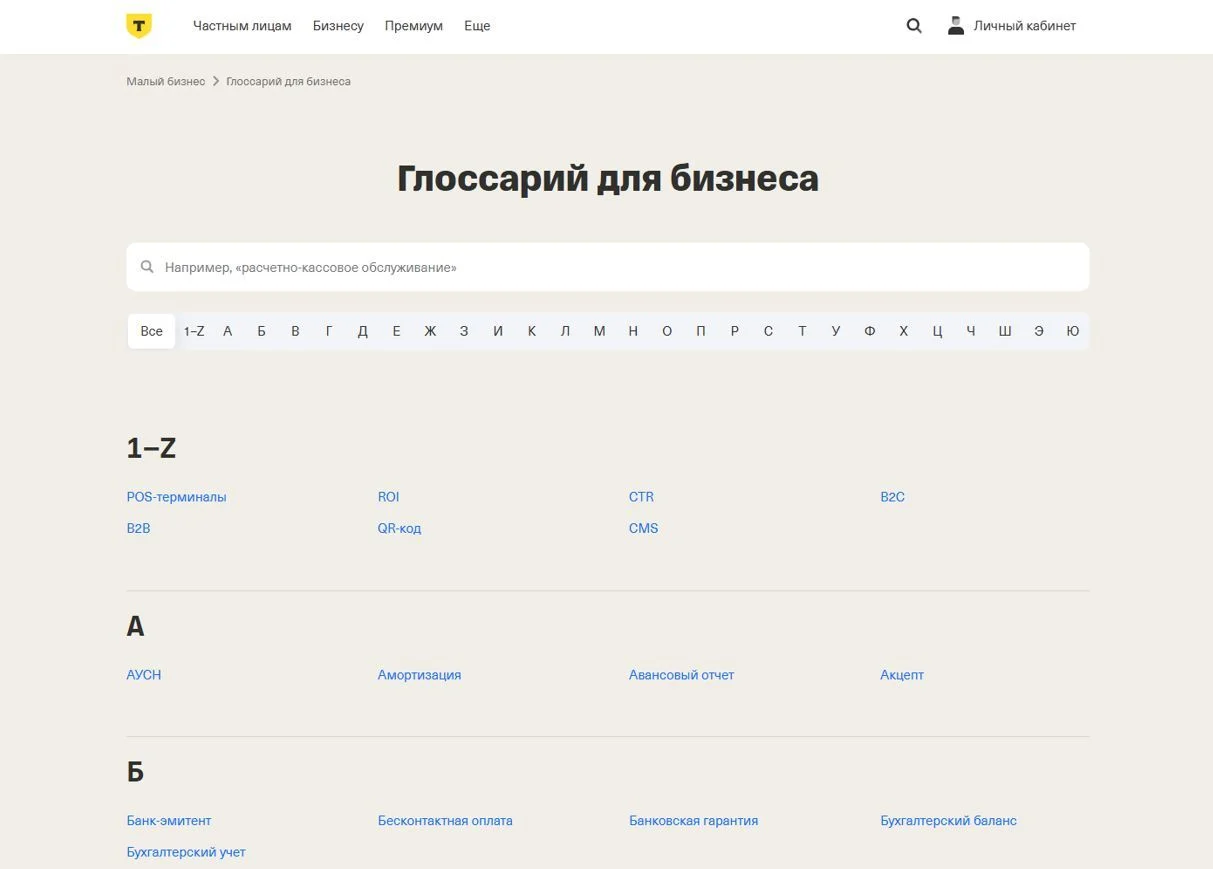Filter glossary by letter У
The height and width of the screenshot is (869, 1213).
pos(836,331)
